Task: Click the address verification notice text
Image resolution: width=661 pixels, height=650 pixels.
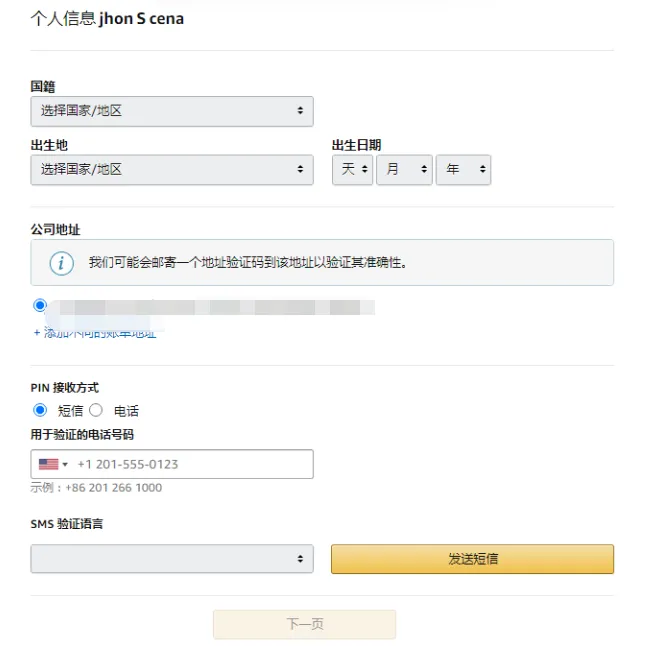Action: (248, 263)
